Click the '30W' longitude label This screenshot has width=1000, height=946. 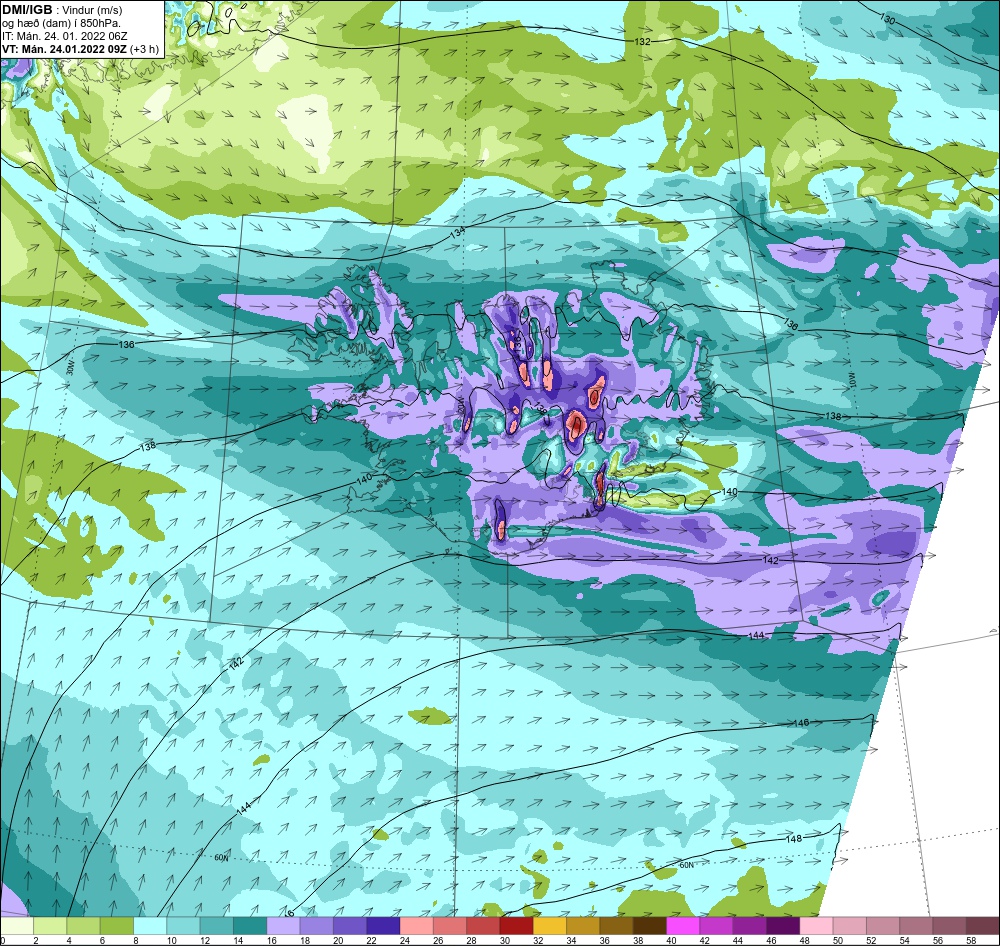(70, 369)
